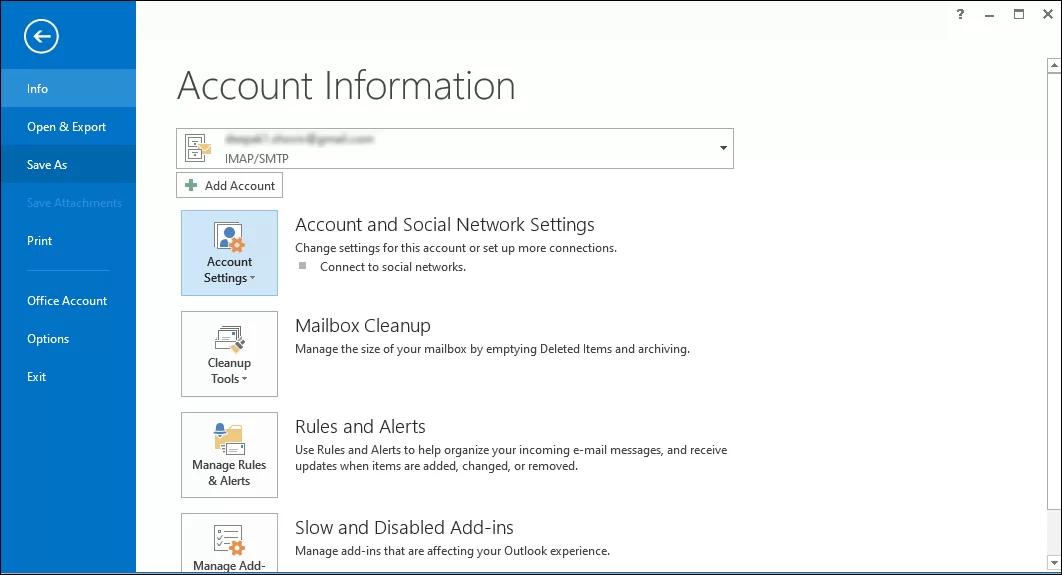Click the Slow and Disabled Add-ins heading
This screenshot has width=1062, height=575.
pos(404,528)
